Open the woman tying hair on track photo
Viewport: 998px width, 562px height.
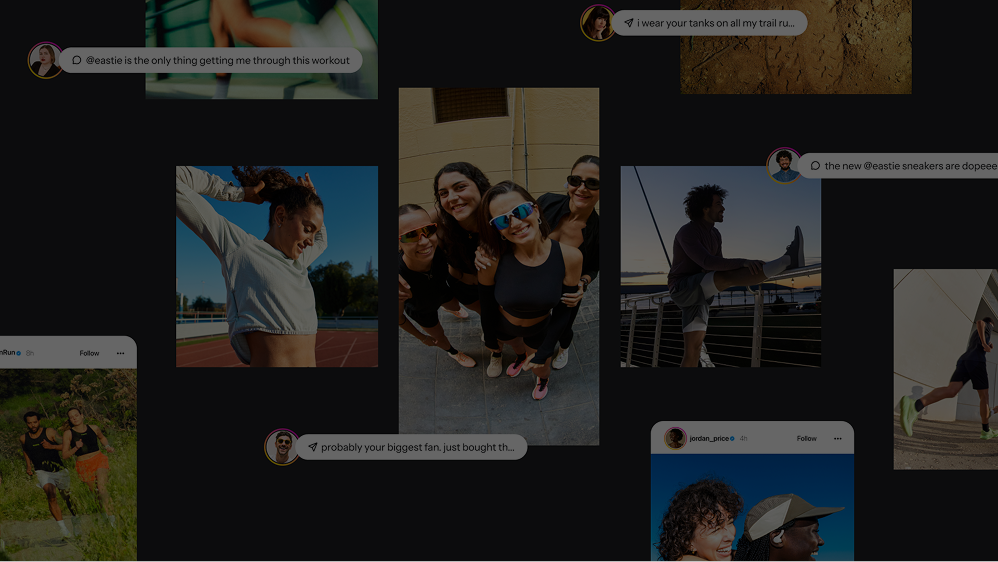tap(277, 266)
